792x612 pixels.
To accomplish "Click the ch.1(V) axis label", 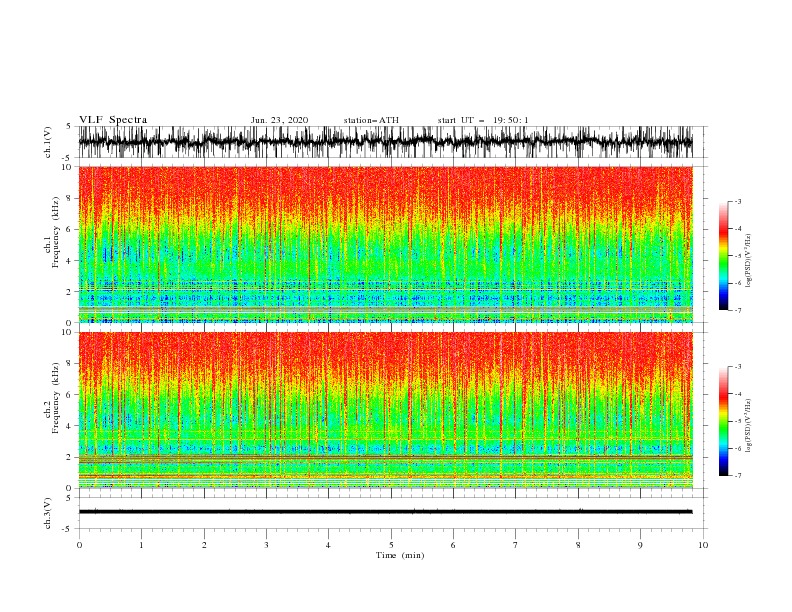I will coord(48,142).
